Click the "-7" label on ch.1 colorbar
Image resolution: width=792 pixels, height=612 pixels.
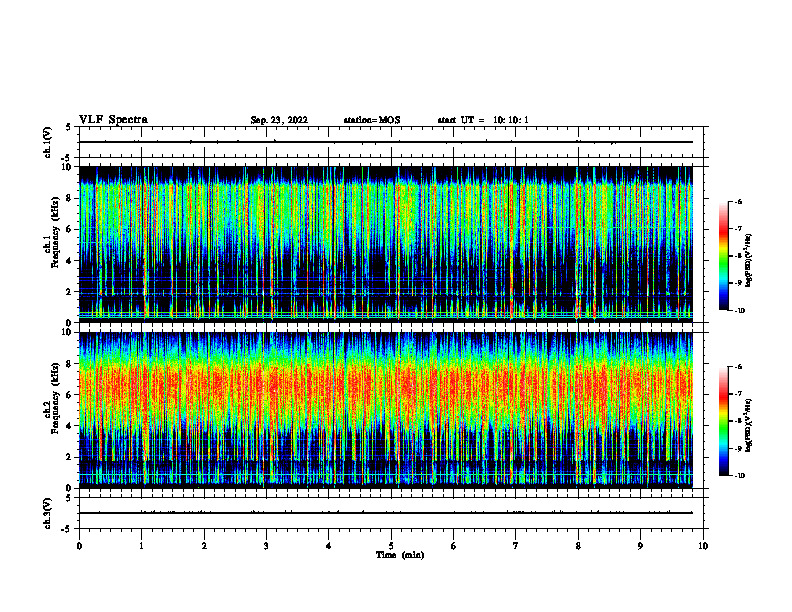point(738,229)
